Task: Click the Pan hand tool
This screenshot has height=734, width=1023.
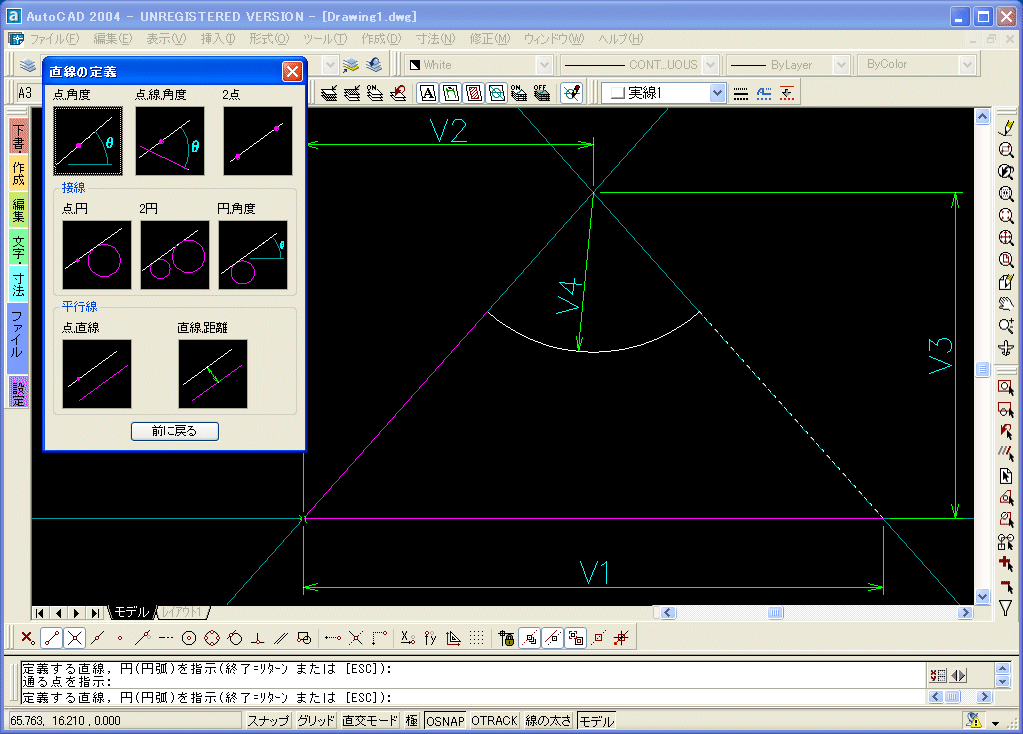Action: click(x=1006, y=304)
